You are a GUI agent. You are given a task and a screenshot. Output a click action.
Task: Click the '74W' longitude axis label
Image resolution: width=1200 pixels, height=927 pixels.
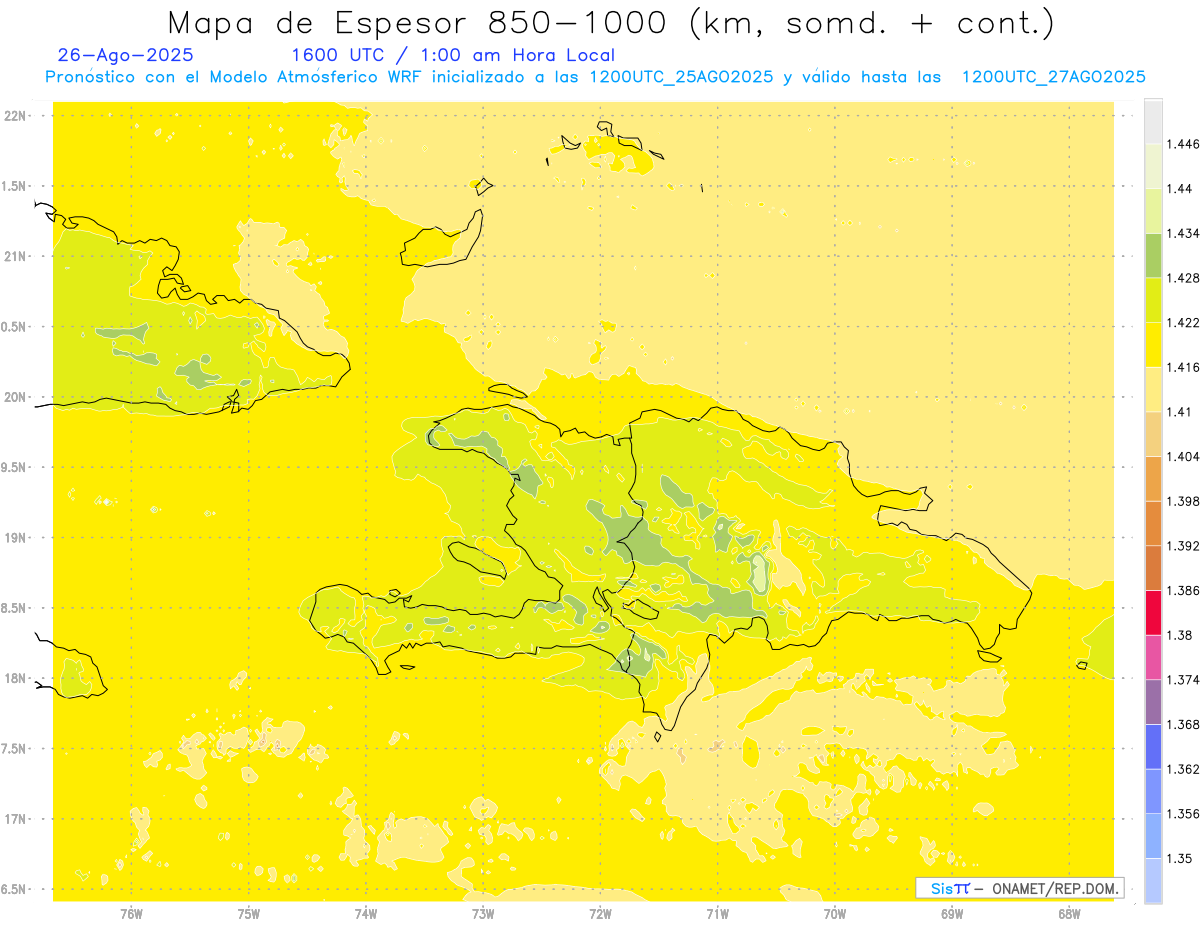(x=366, y=913)
